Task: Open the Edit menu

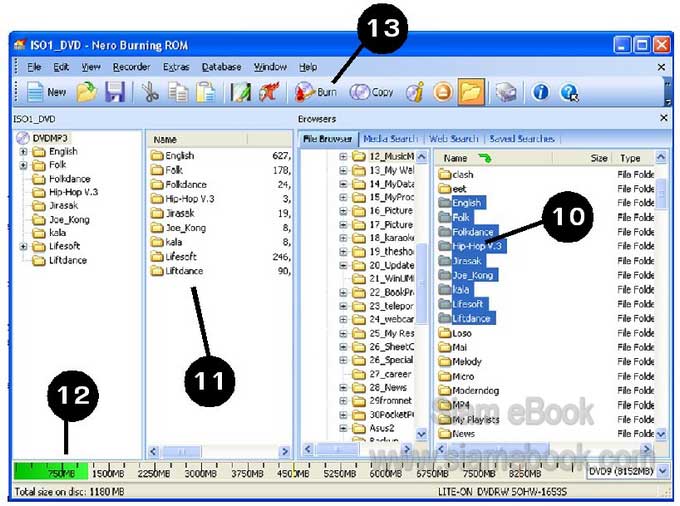Action: click(61, 67)
